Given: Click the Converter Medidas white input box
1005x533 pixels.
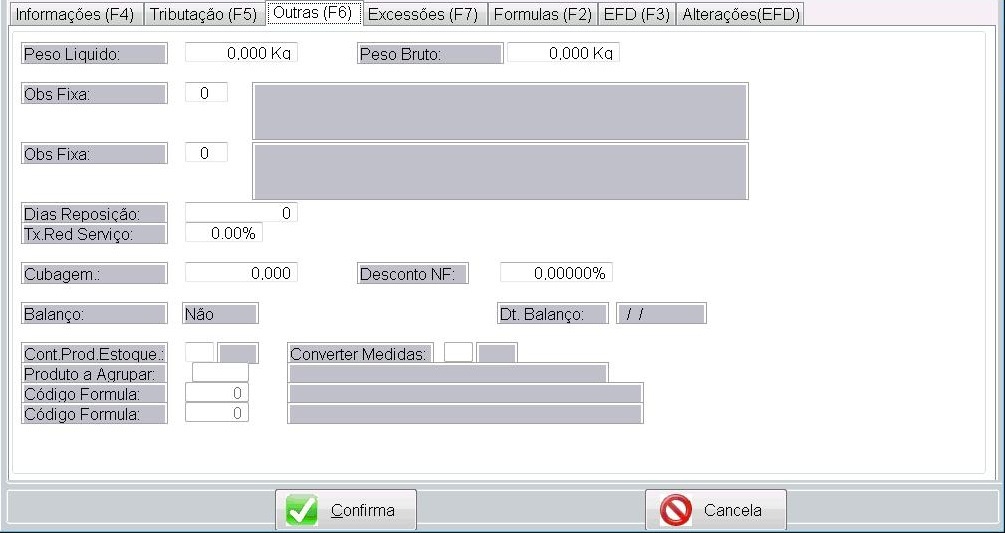Looking at the screenshot, I should pos(458,353).
